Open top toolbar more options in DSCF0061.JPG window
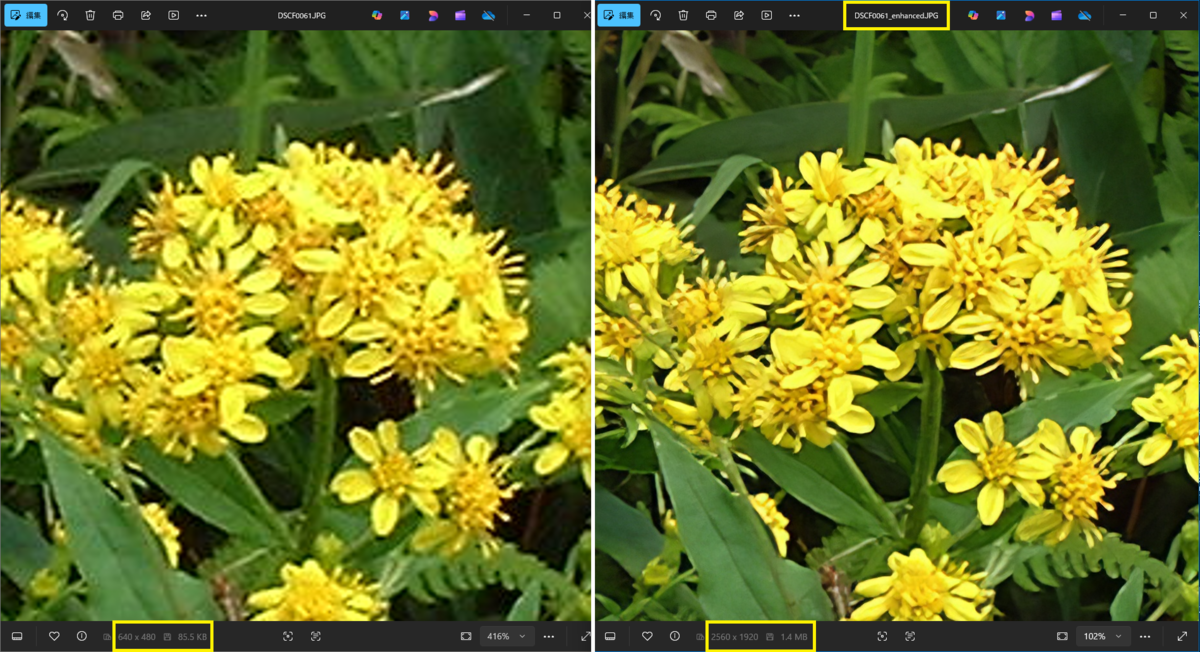Screen dimensions: 1200x652 click(x=202, y=15)
